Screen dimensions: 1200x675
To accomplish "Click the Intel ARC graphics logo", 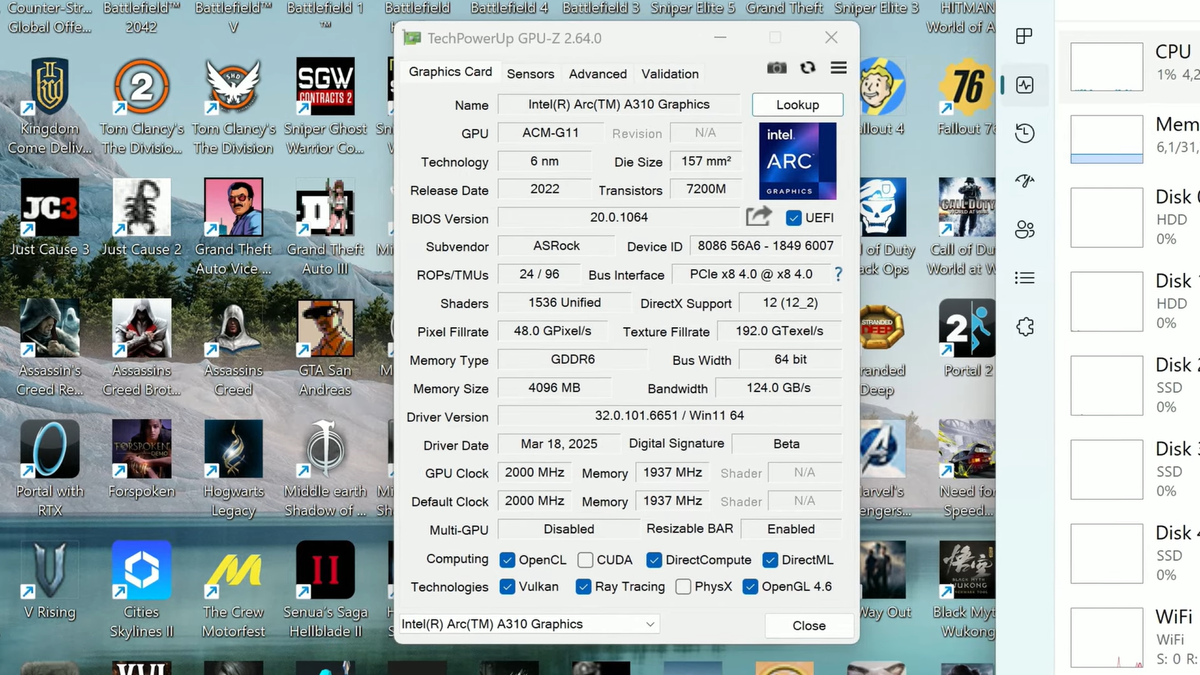I will tap(798, 161).
